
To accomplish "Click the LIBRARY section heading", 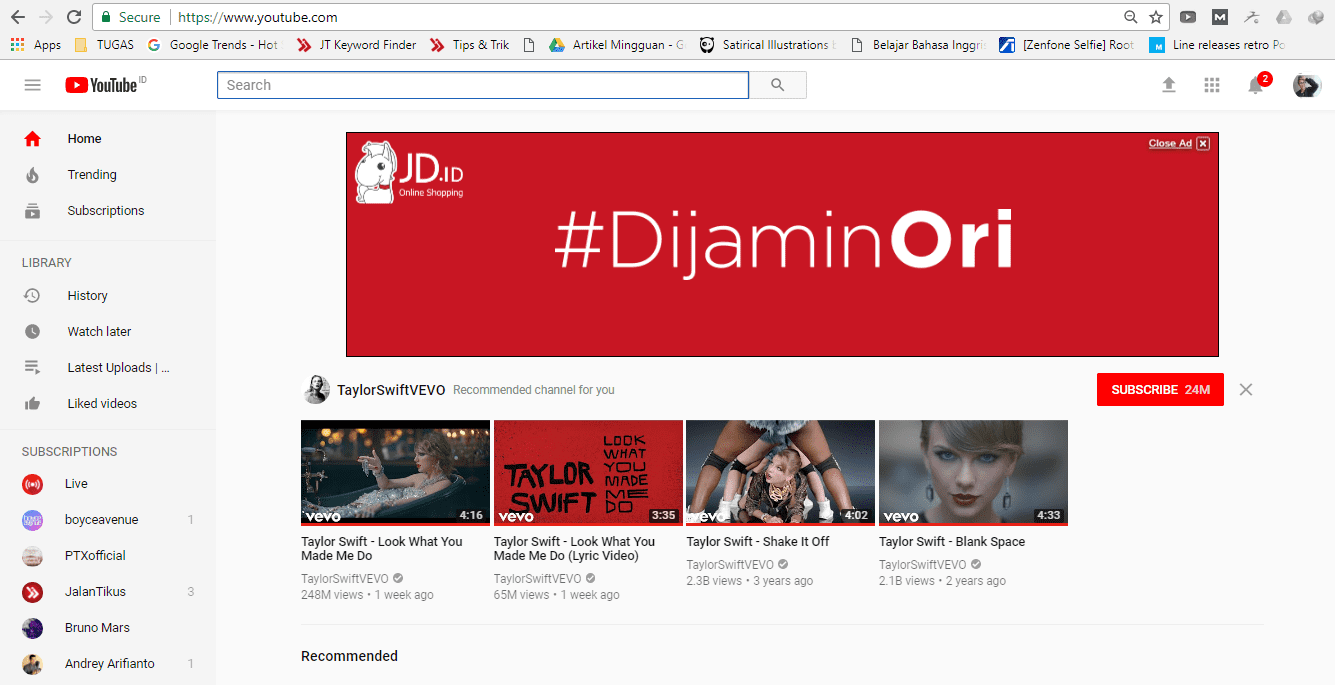I will pyautogui.click(x=47, y=263).
